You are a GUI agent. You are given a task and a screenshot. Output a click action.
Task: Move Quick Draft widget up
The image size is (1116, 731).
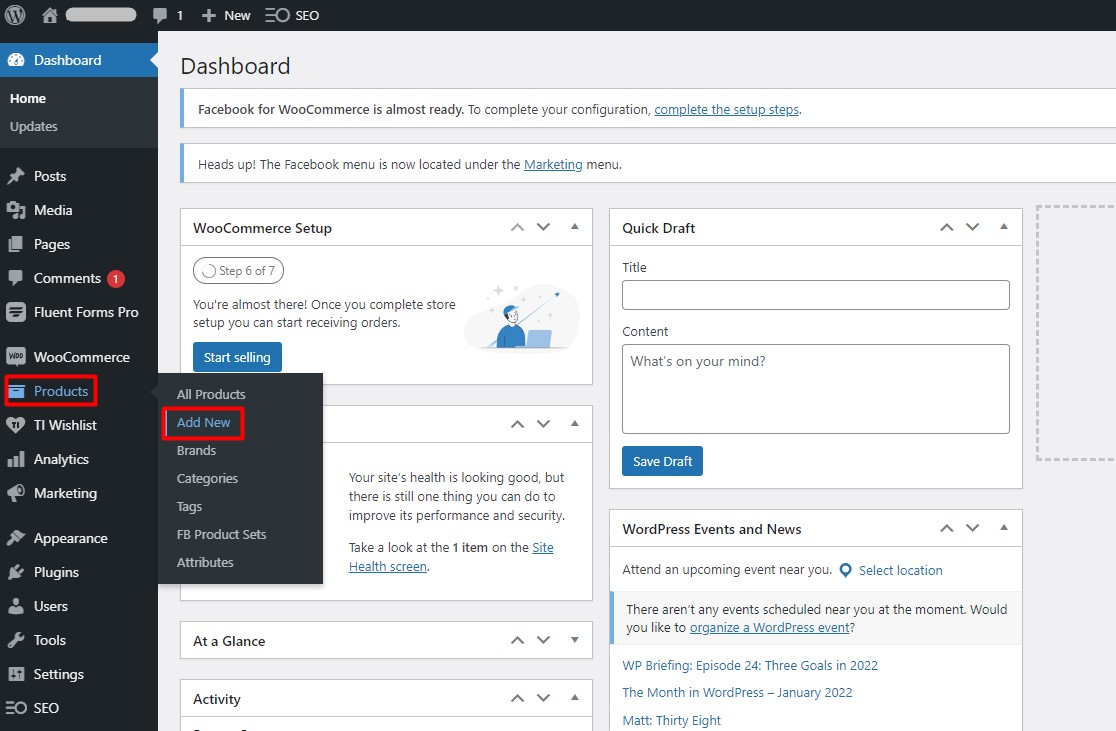point(947,227)
